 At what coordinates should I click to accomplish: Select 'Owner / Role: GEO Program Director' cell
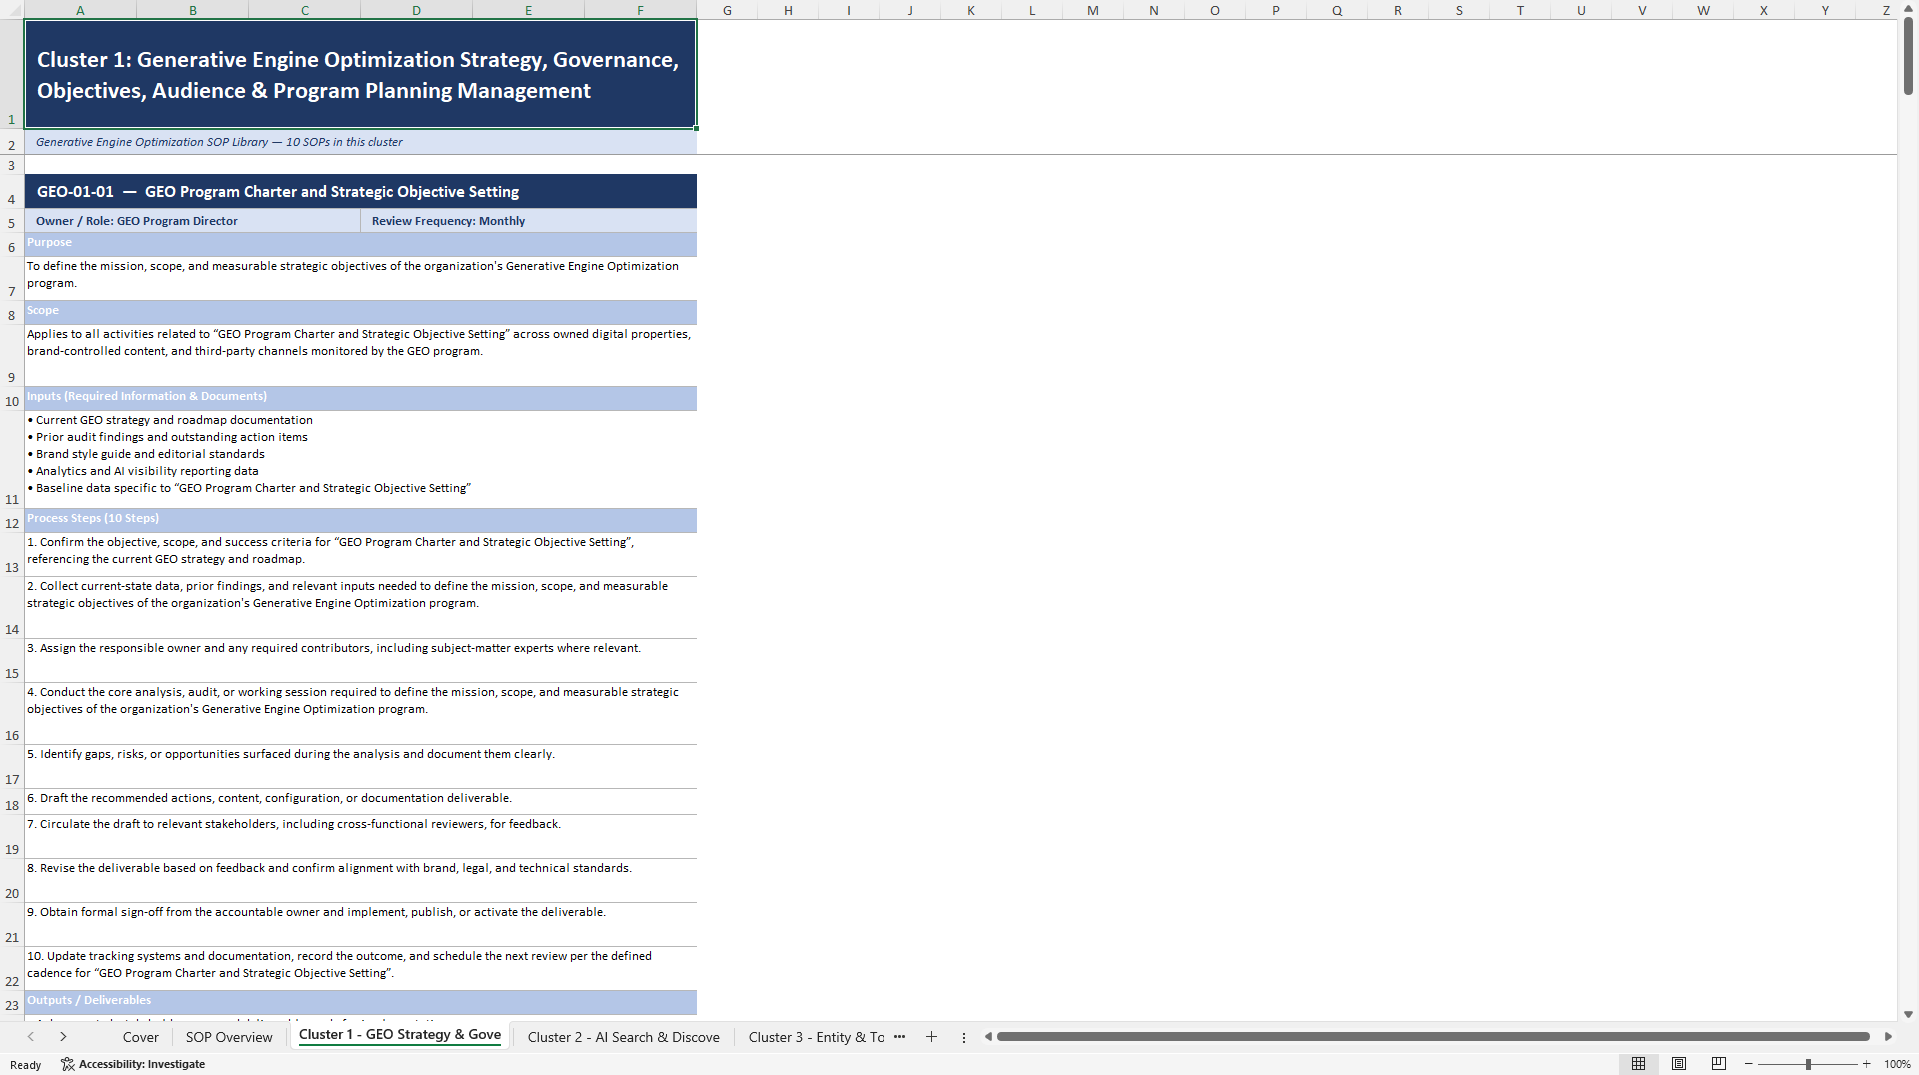click(x=192, y=221)
